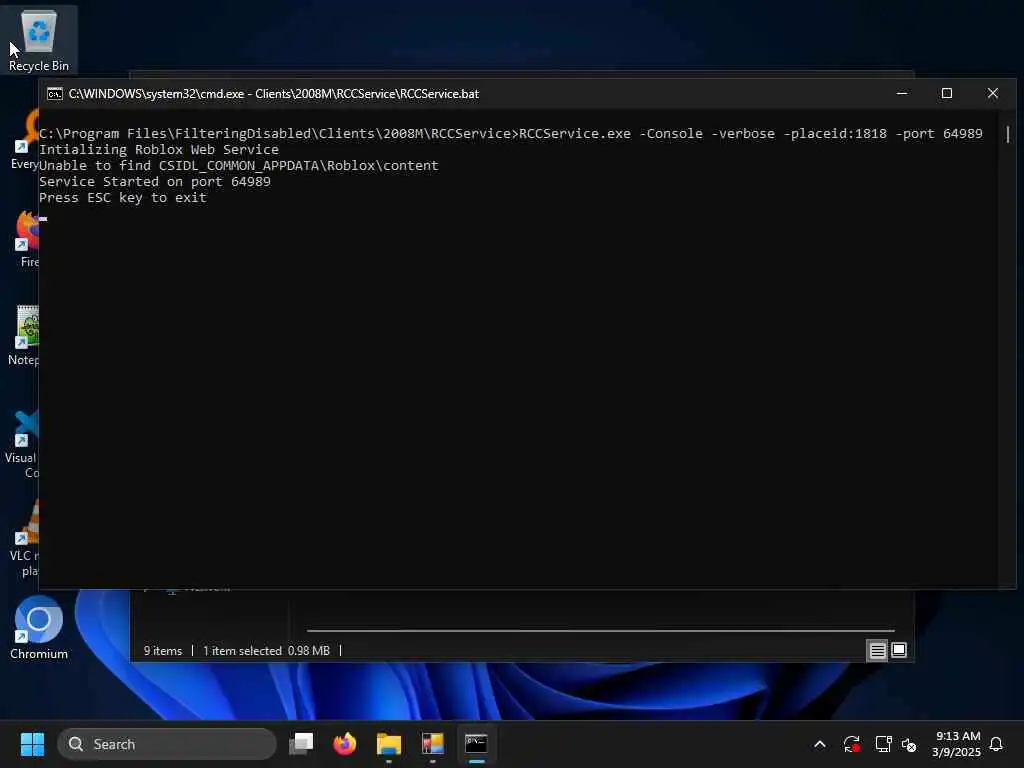1024x768 pixels.
Task: Click the cmd.exe window title bar icon
Action: (55, 94)
